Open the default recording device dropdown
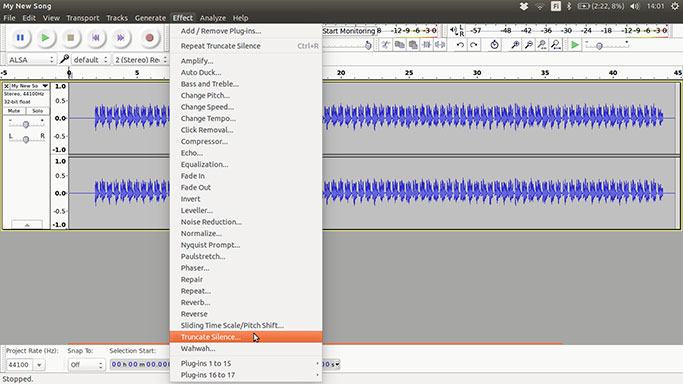 click(90, 60)
